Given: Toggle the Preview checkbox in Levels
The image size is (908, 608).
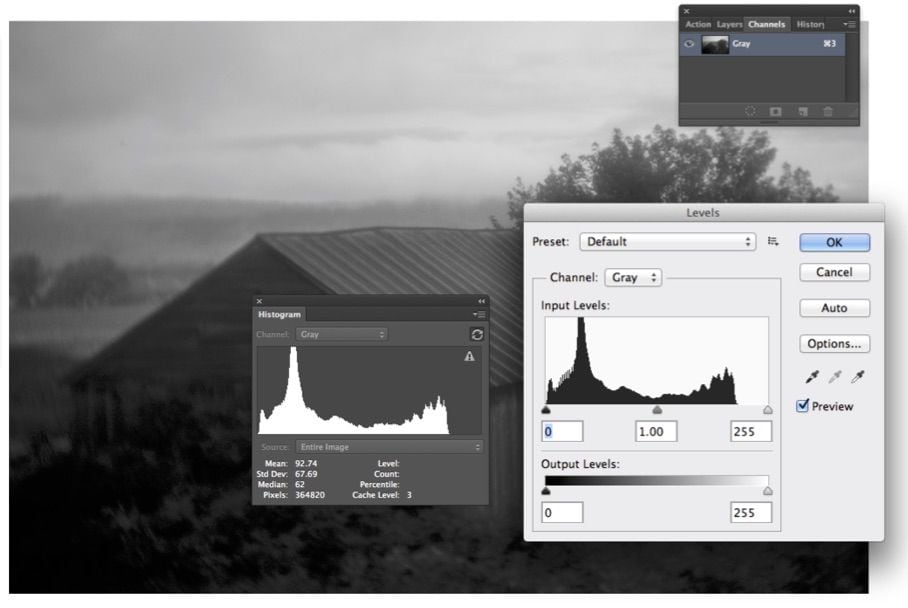Looking at the screenshot, I should 803,406.
